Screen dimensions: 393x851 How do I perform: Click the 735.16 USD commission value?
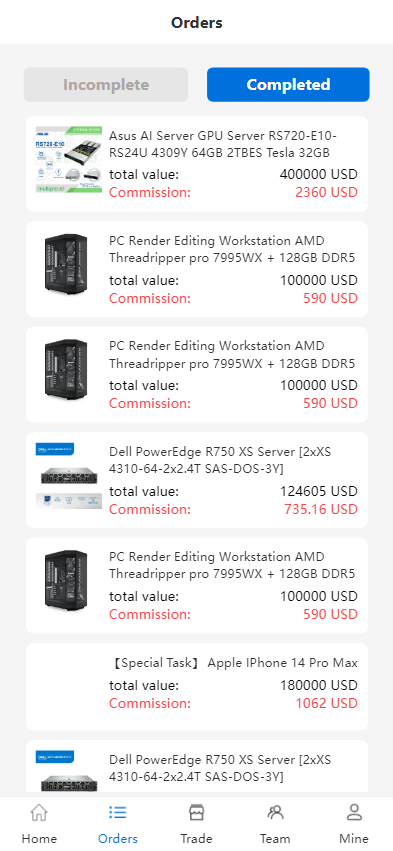(x=321, y=509)
